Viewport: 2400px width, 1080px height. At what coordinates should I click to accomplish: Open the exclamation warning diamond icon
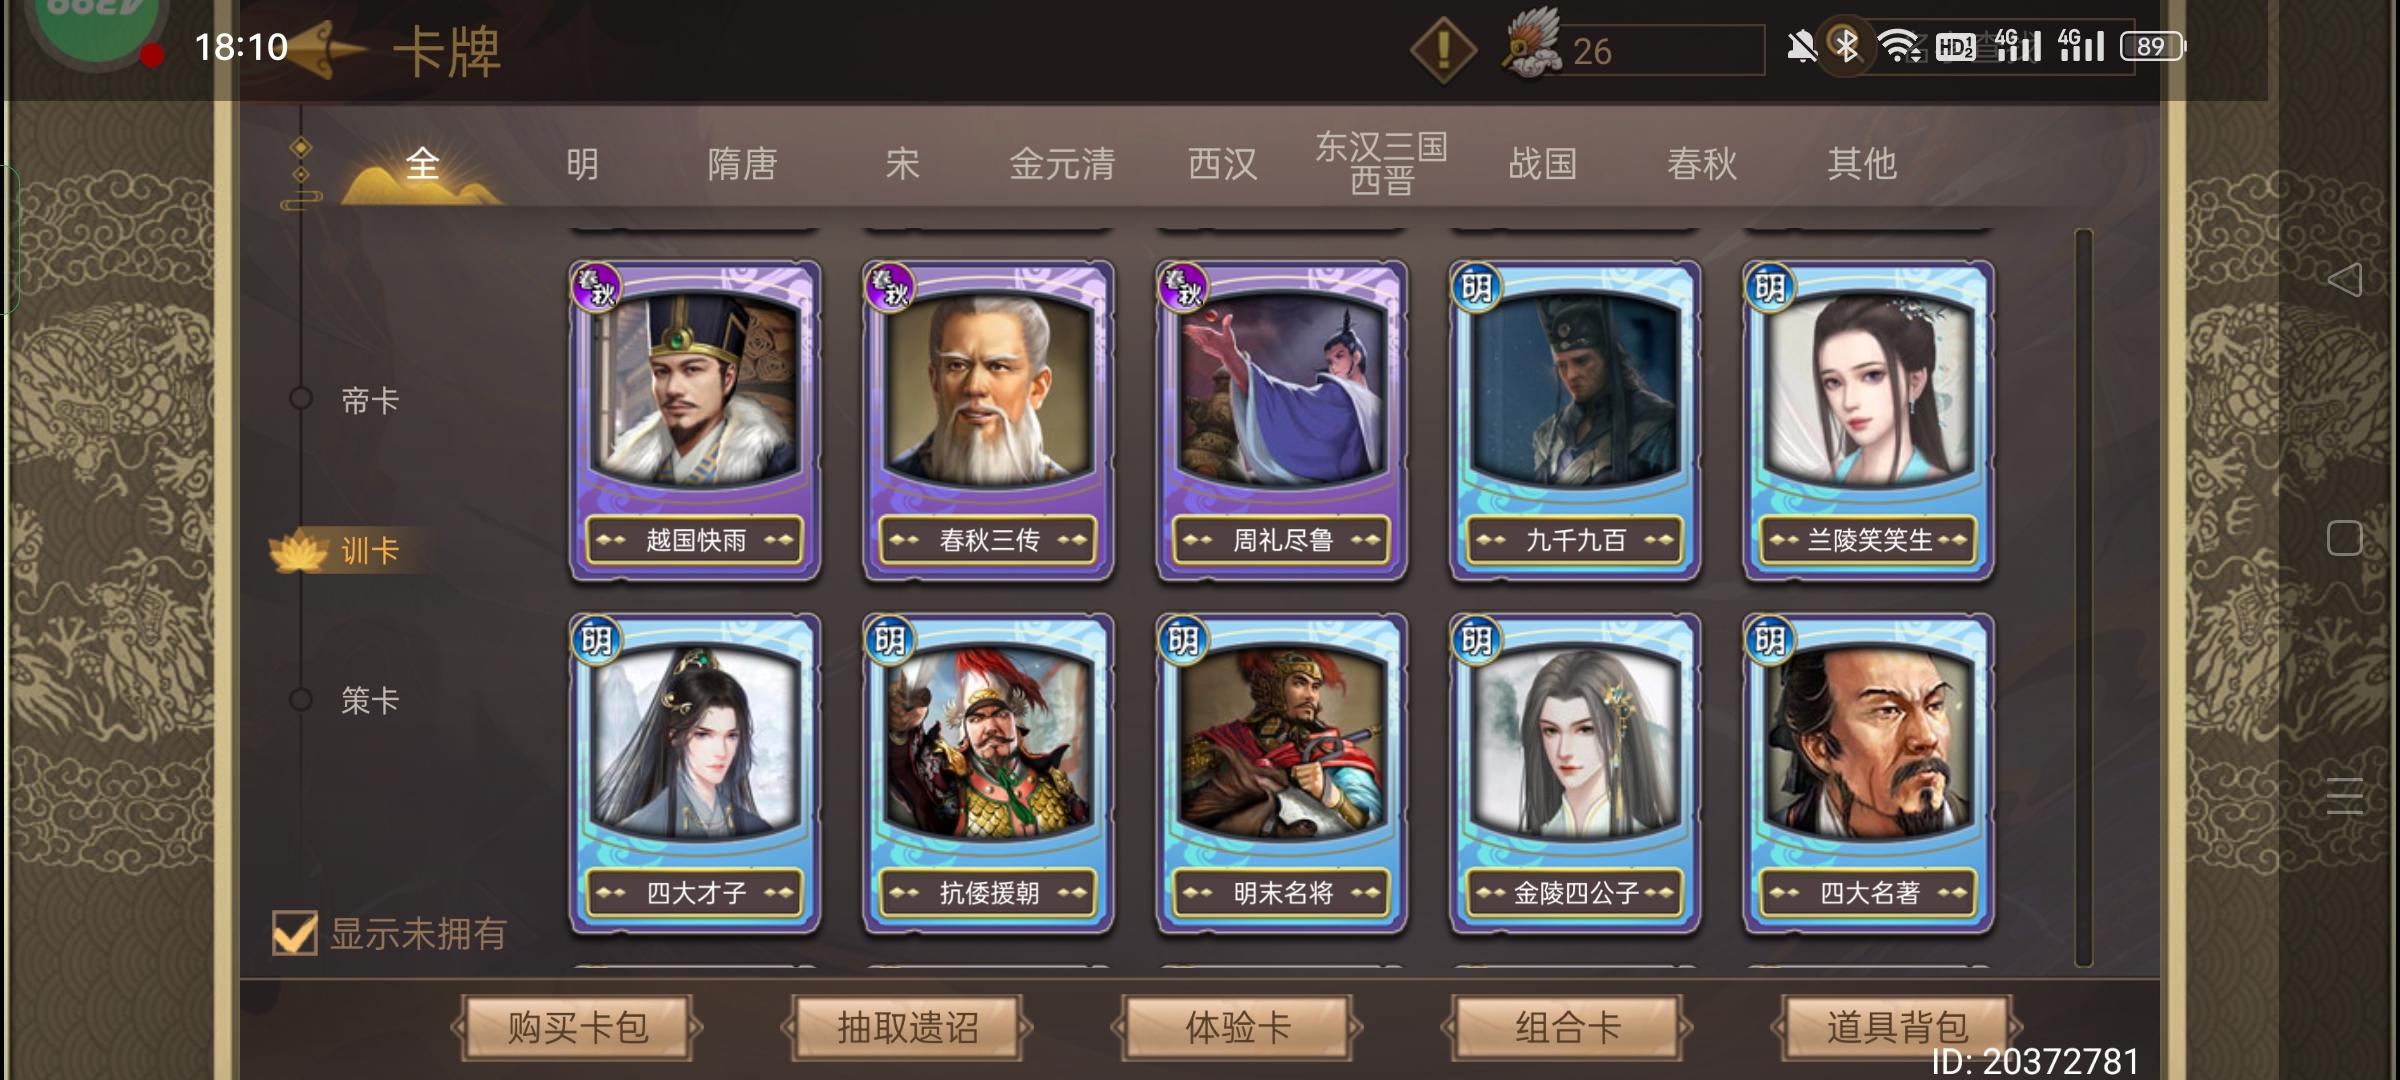[x=1443, y=49]
